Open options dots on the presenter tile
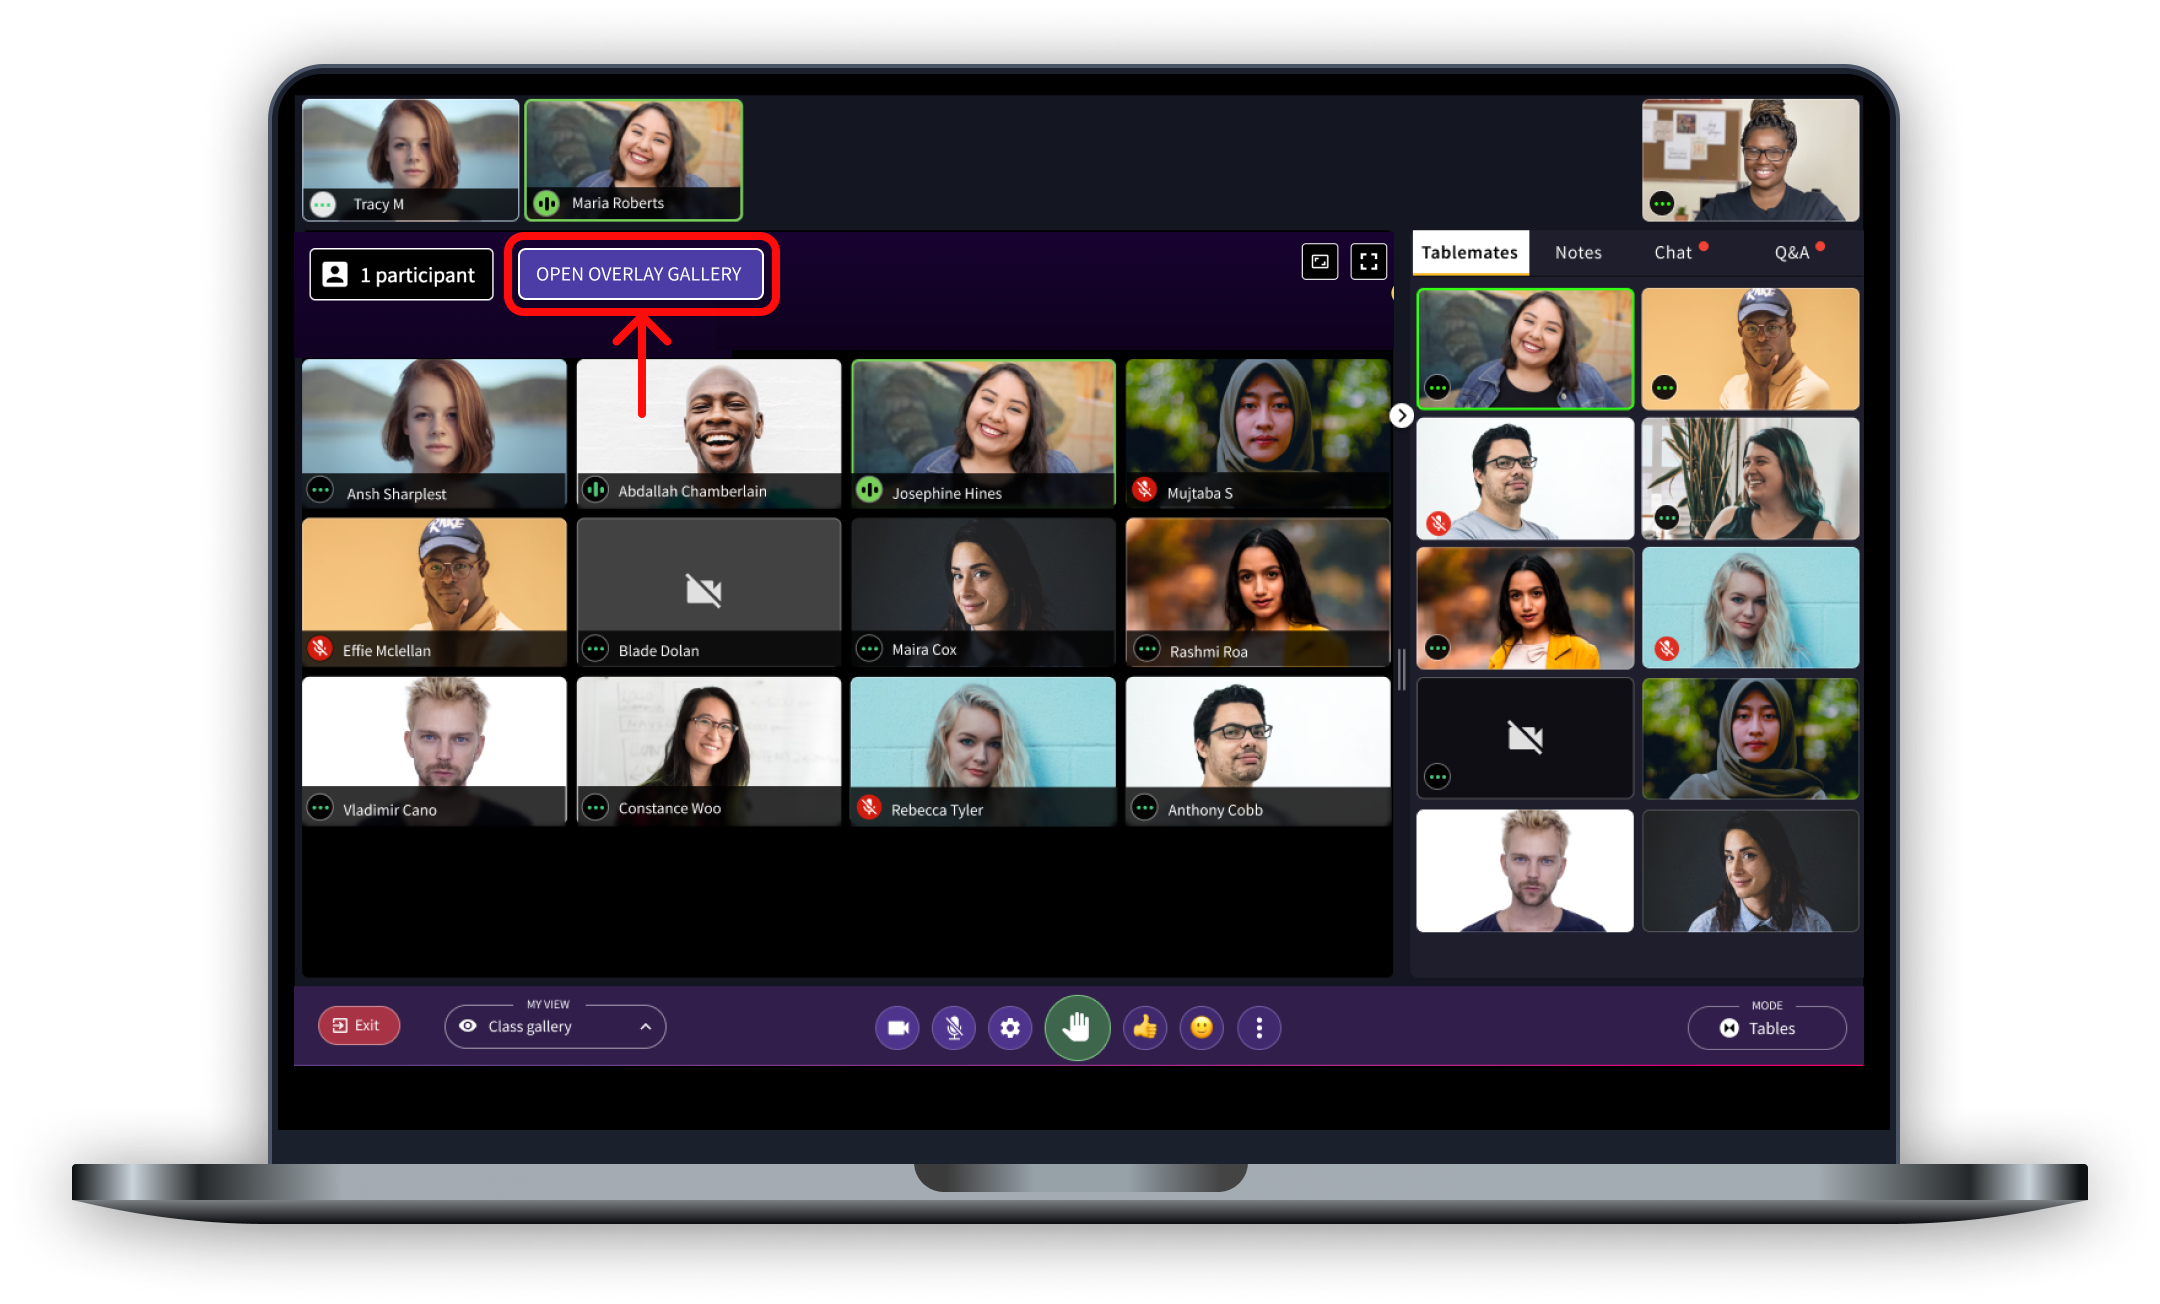2160x1304 pixels. [1662, 204]
